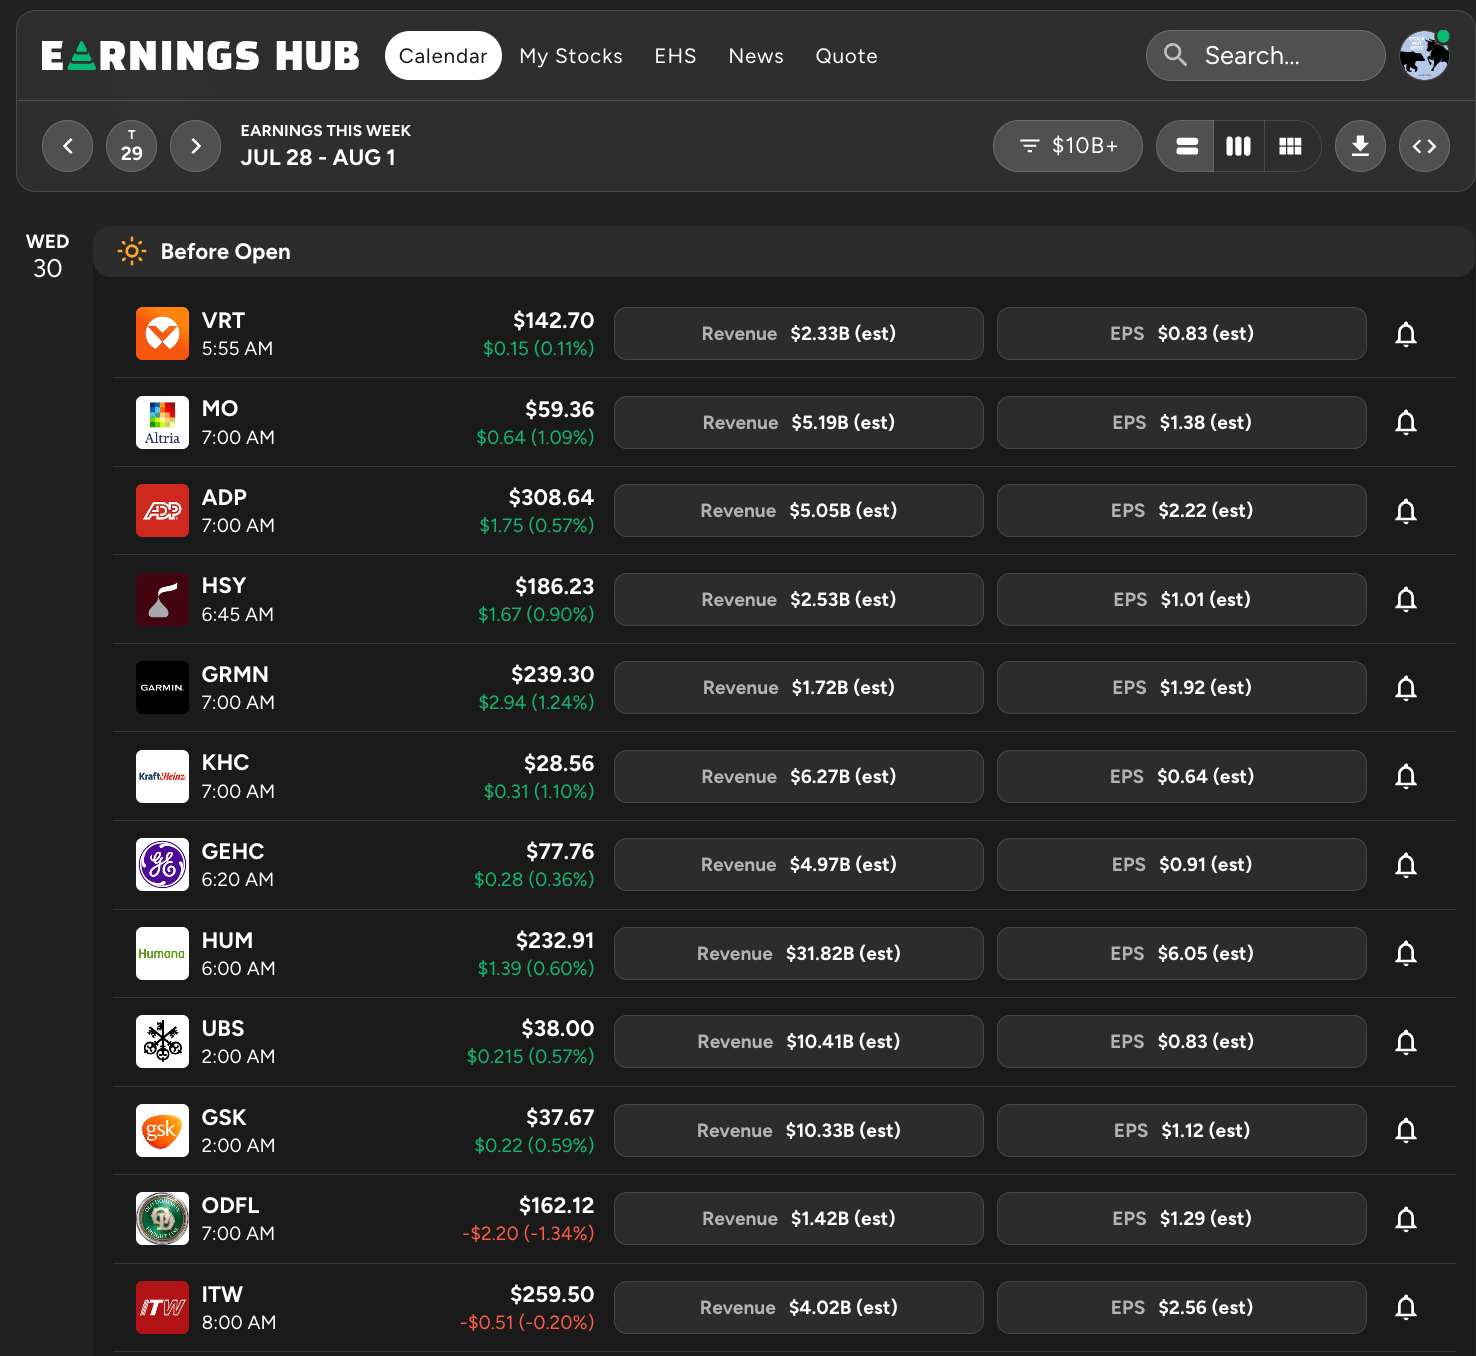1476x1356 pixels.
Task: Open the embed code button
Action: pos(1424,146)
